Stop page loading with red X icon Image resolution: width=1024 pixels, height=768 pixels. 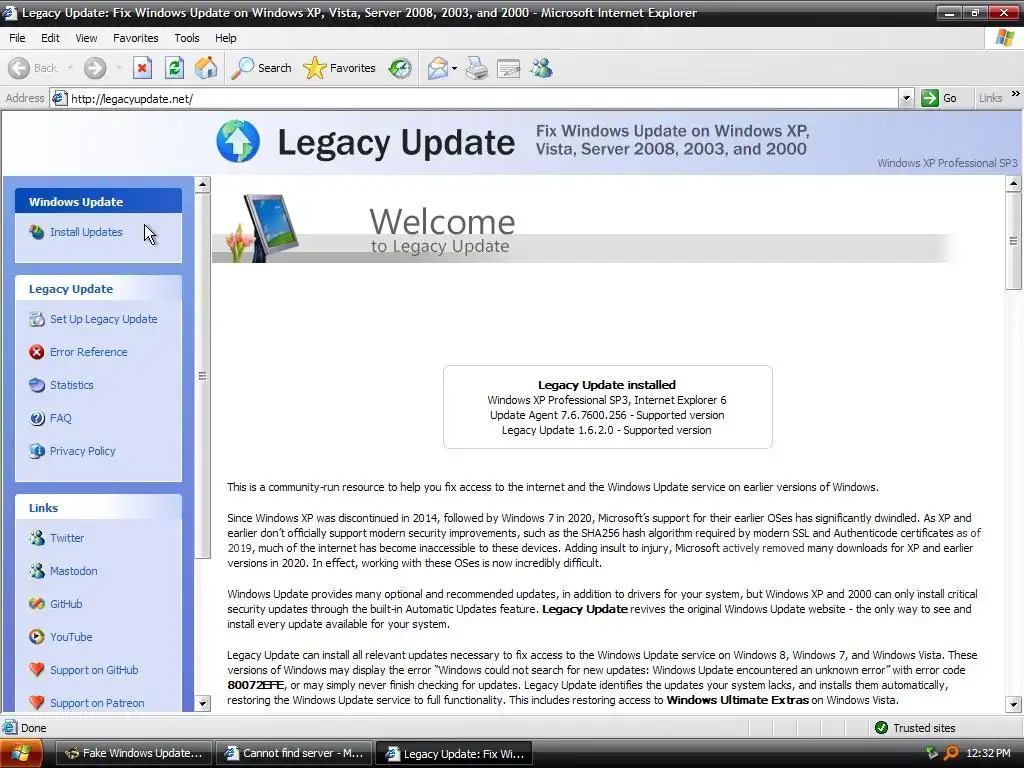[142, 68]
